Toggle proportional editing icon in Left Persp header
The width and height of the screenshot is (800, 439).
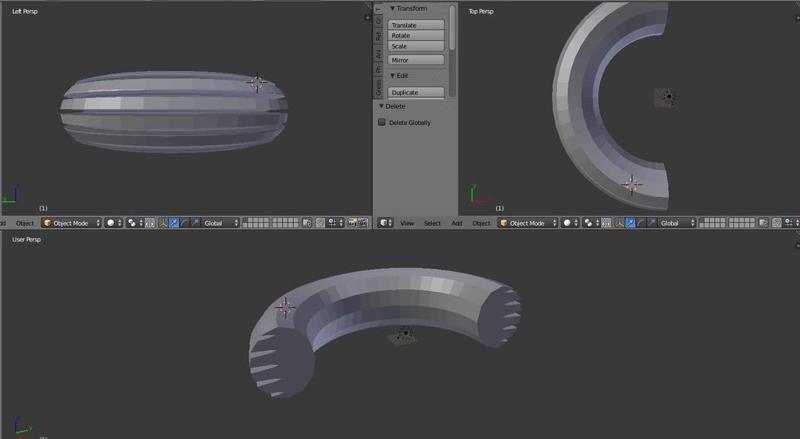pos(320,223)
